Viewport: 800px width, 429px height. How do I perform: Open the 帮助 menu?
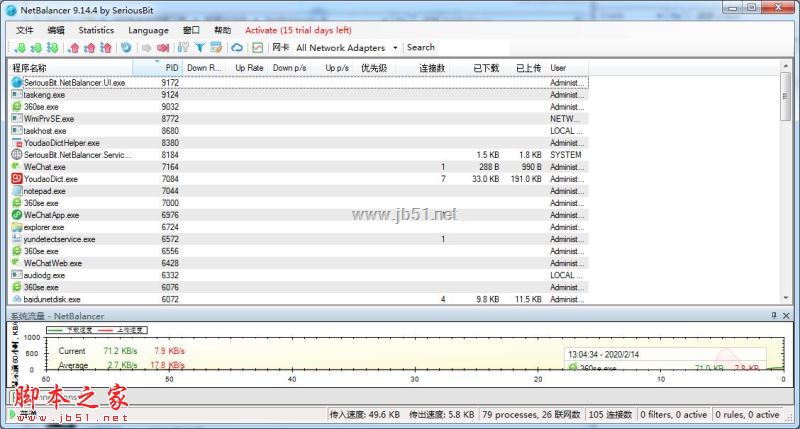coord(222,30)
